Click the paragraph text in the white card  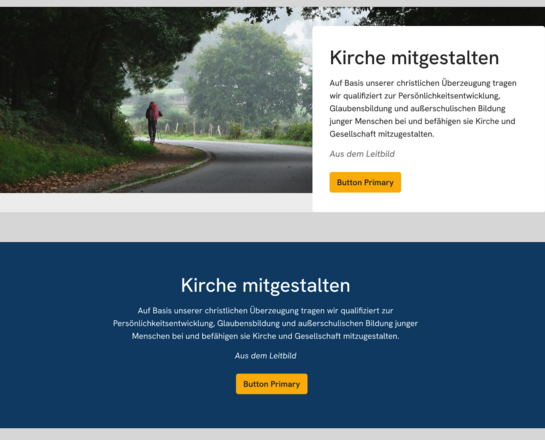[x=423, y=108]
